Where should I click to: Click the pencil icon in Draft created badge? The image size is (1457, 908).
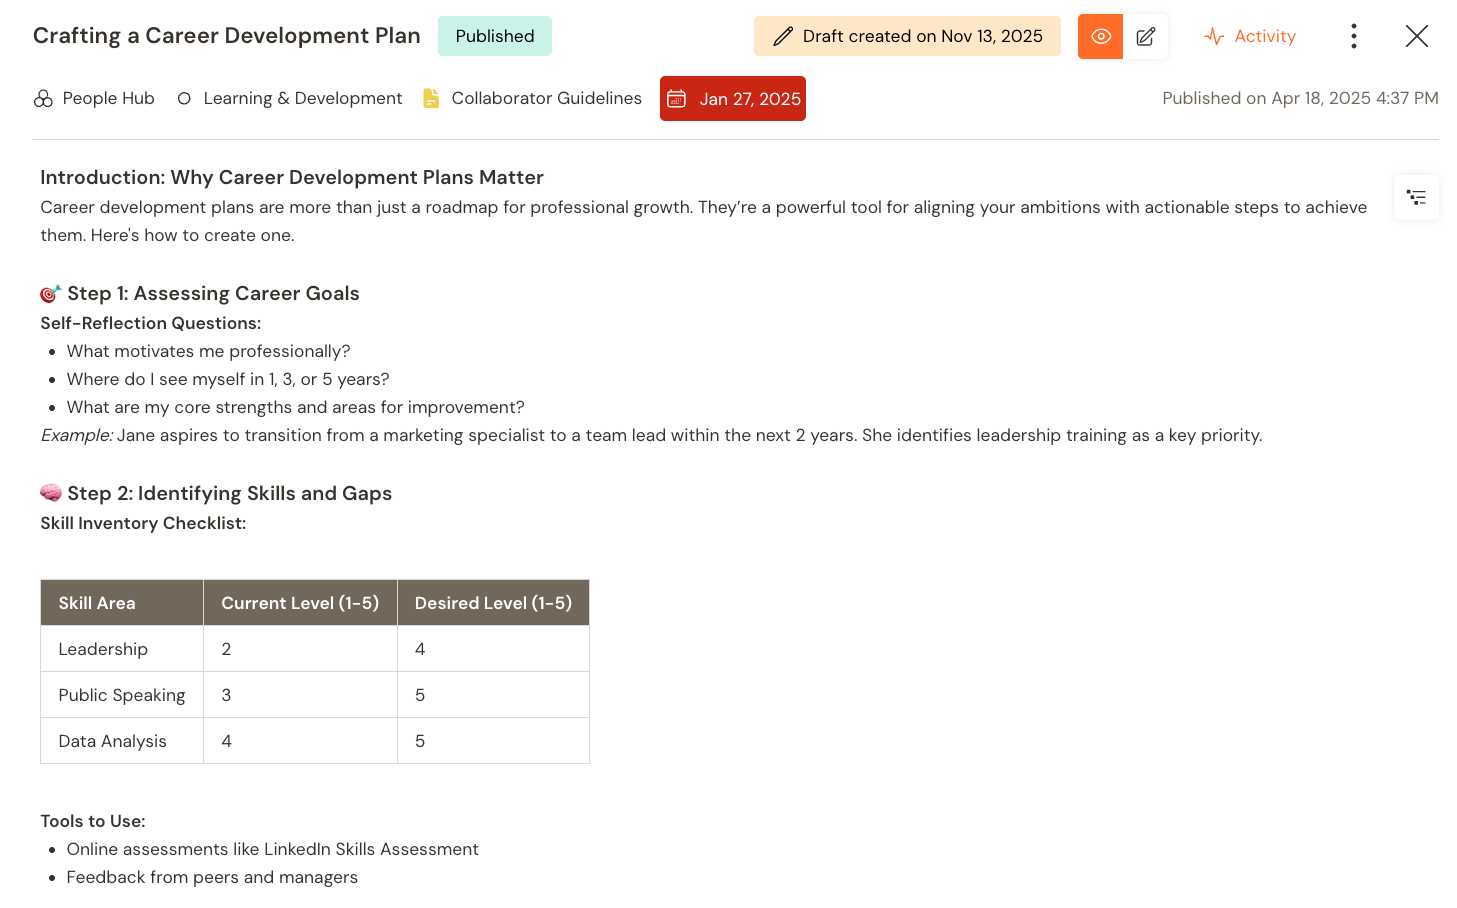pyautogui.click(x=783, y=35)
